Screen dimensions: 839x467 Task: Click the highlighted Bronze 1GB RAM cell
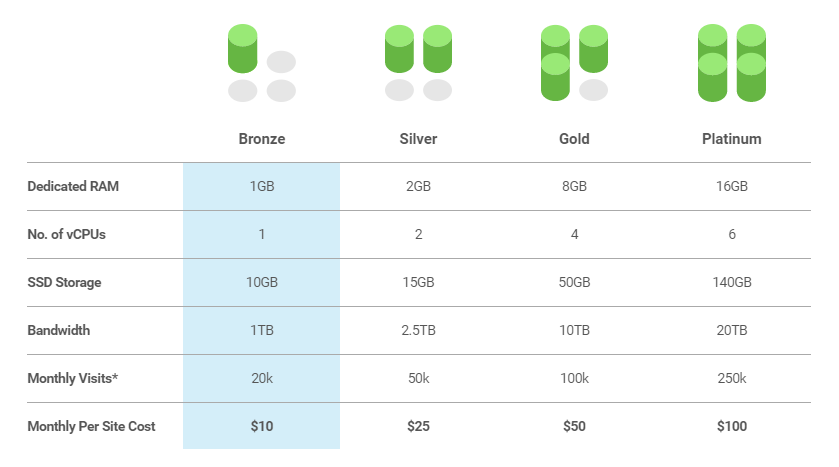click(262, 186)
